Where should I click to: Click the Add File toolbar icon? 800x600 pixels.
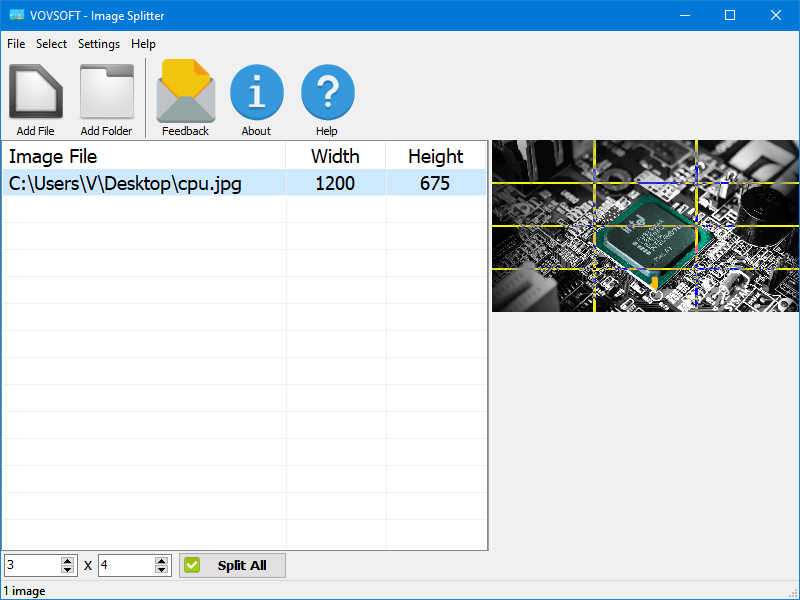pyautogui.click(x=36, y=92)
